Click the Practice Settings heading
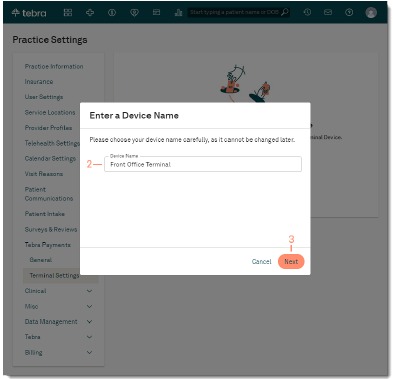This screenshot has height=379, width=393. pyautogui.click(x=50, y=40)
